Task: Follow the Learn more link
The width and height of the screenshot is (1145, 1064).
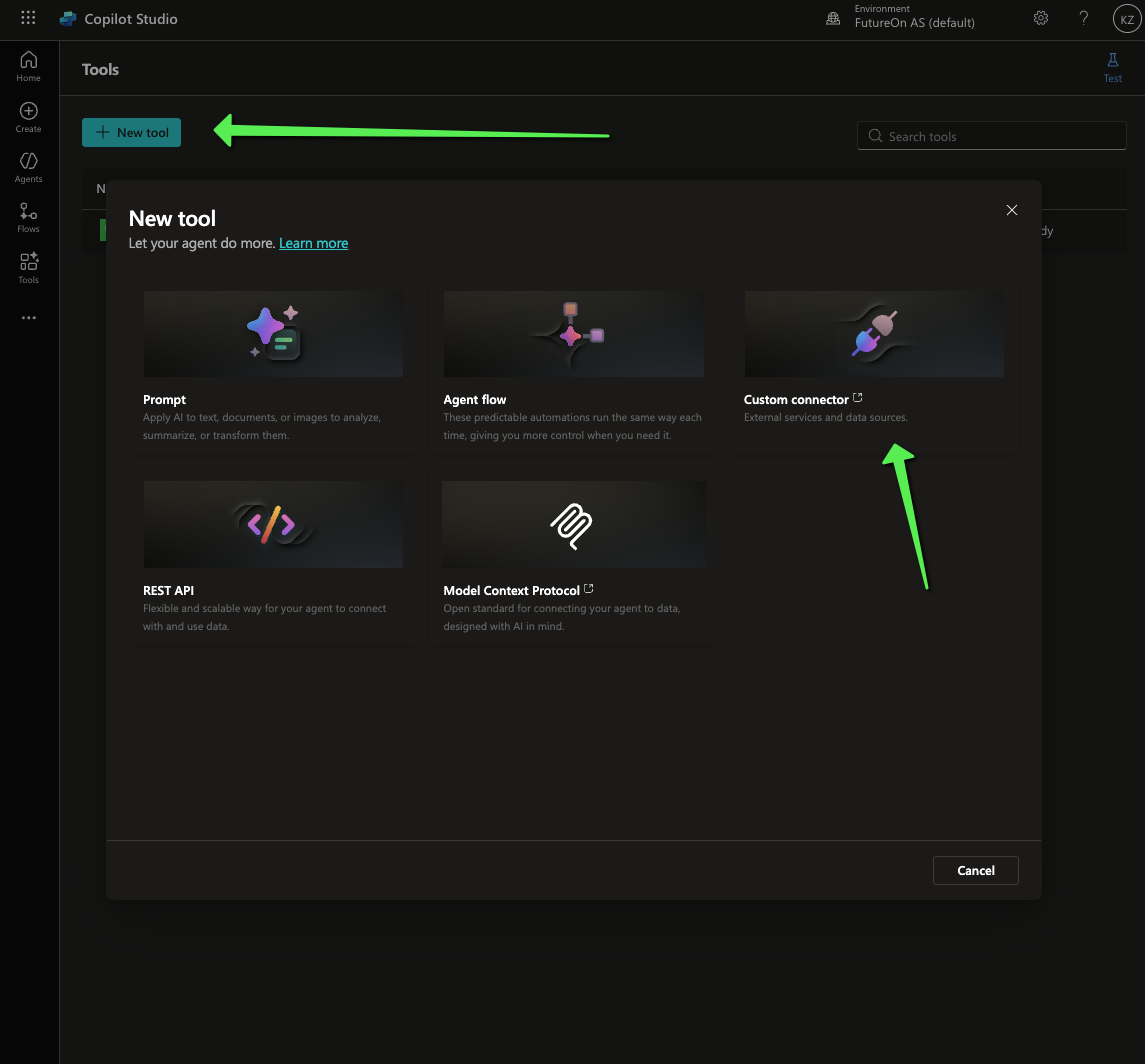Action: coord(313,243)
